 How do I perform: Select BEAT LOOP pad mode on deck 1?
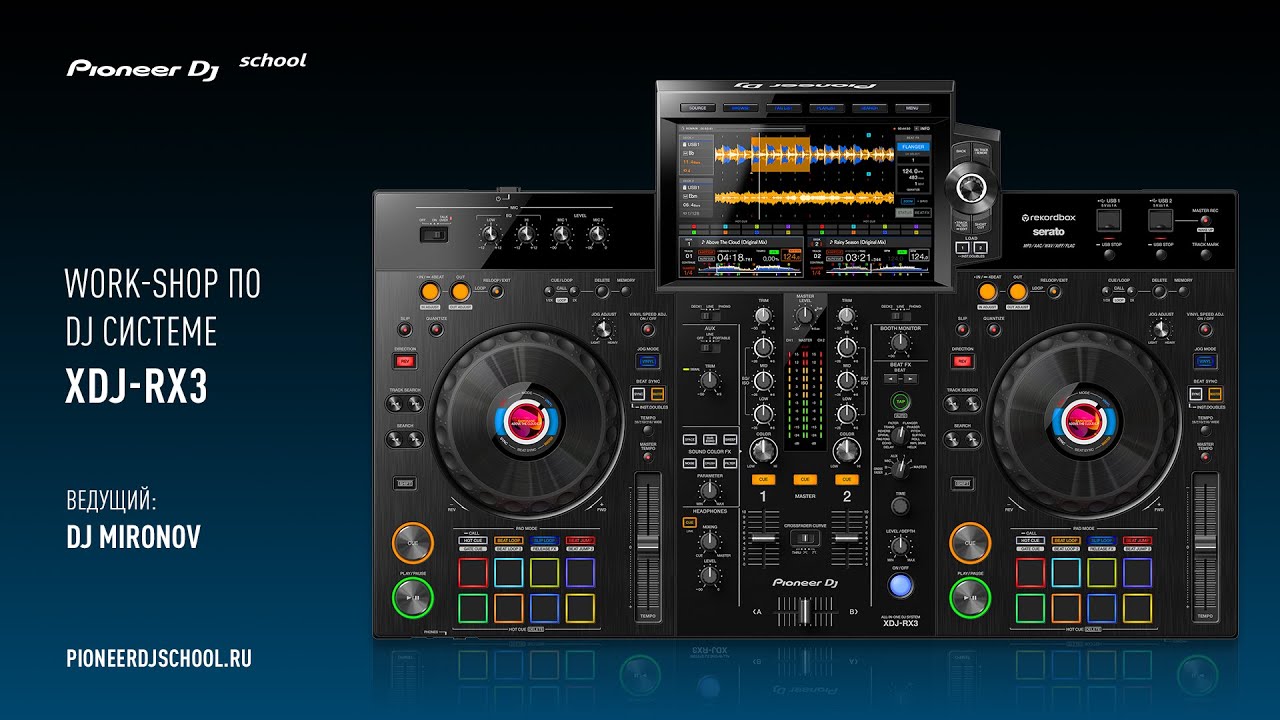pos(509,540)
